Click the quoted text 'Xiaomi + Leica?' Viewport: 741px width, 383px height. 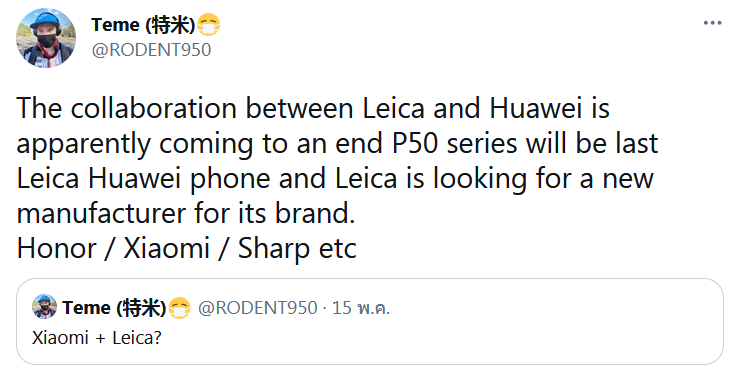pyautogui.click(x=97, y=338)
